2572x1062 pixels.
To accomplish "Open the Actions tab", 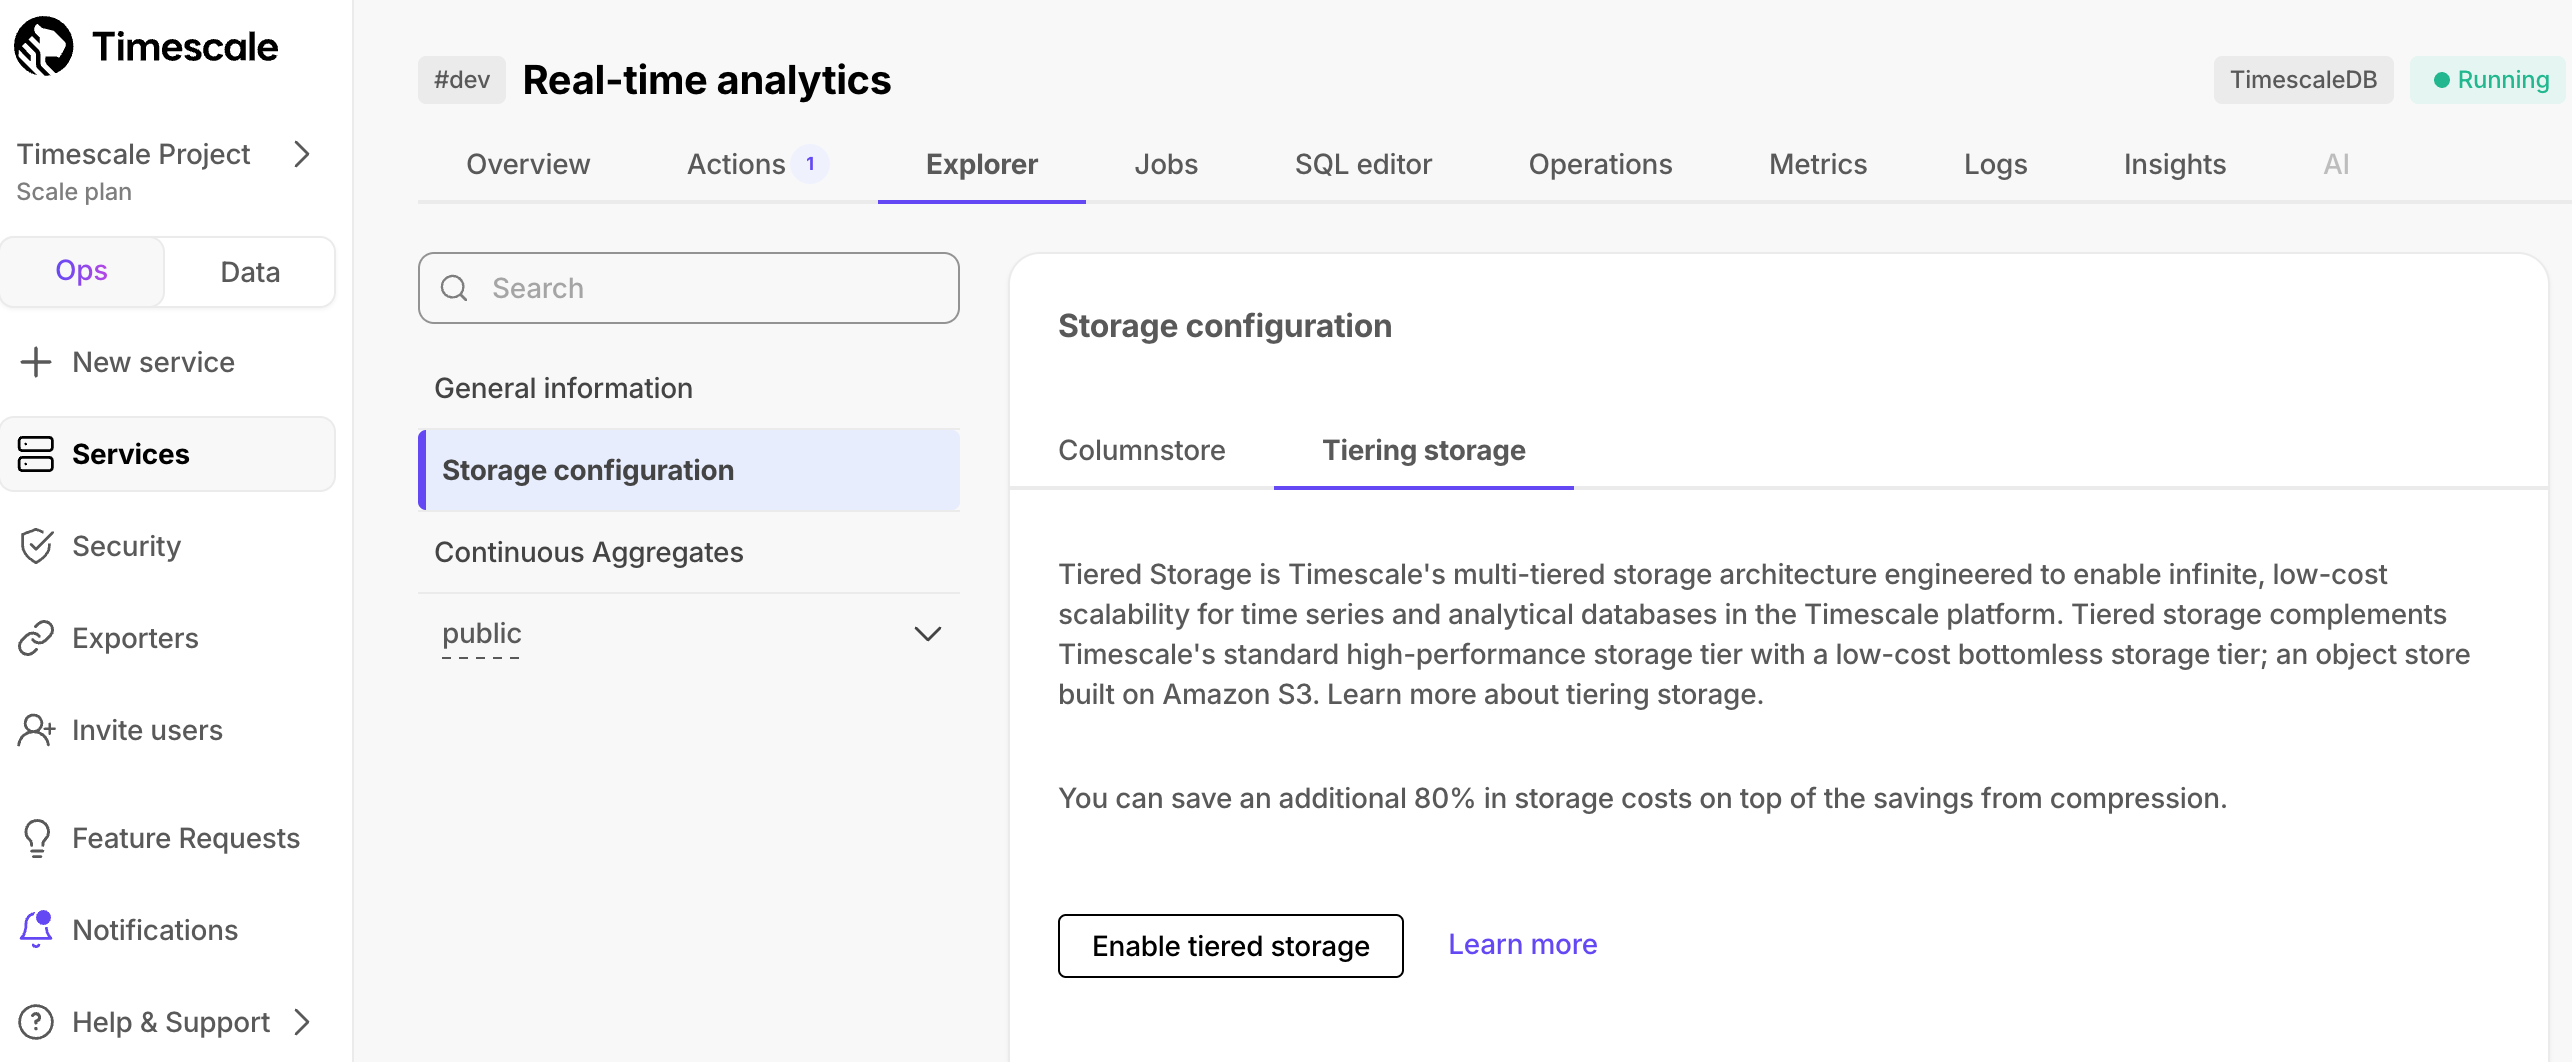I will (x=736, y=164).
